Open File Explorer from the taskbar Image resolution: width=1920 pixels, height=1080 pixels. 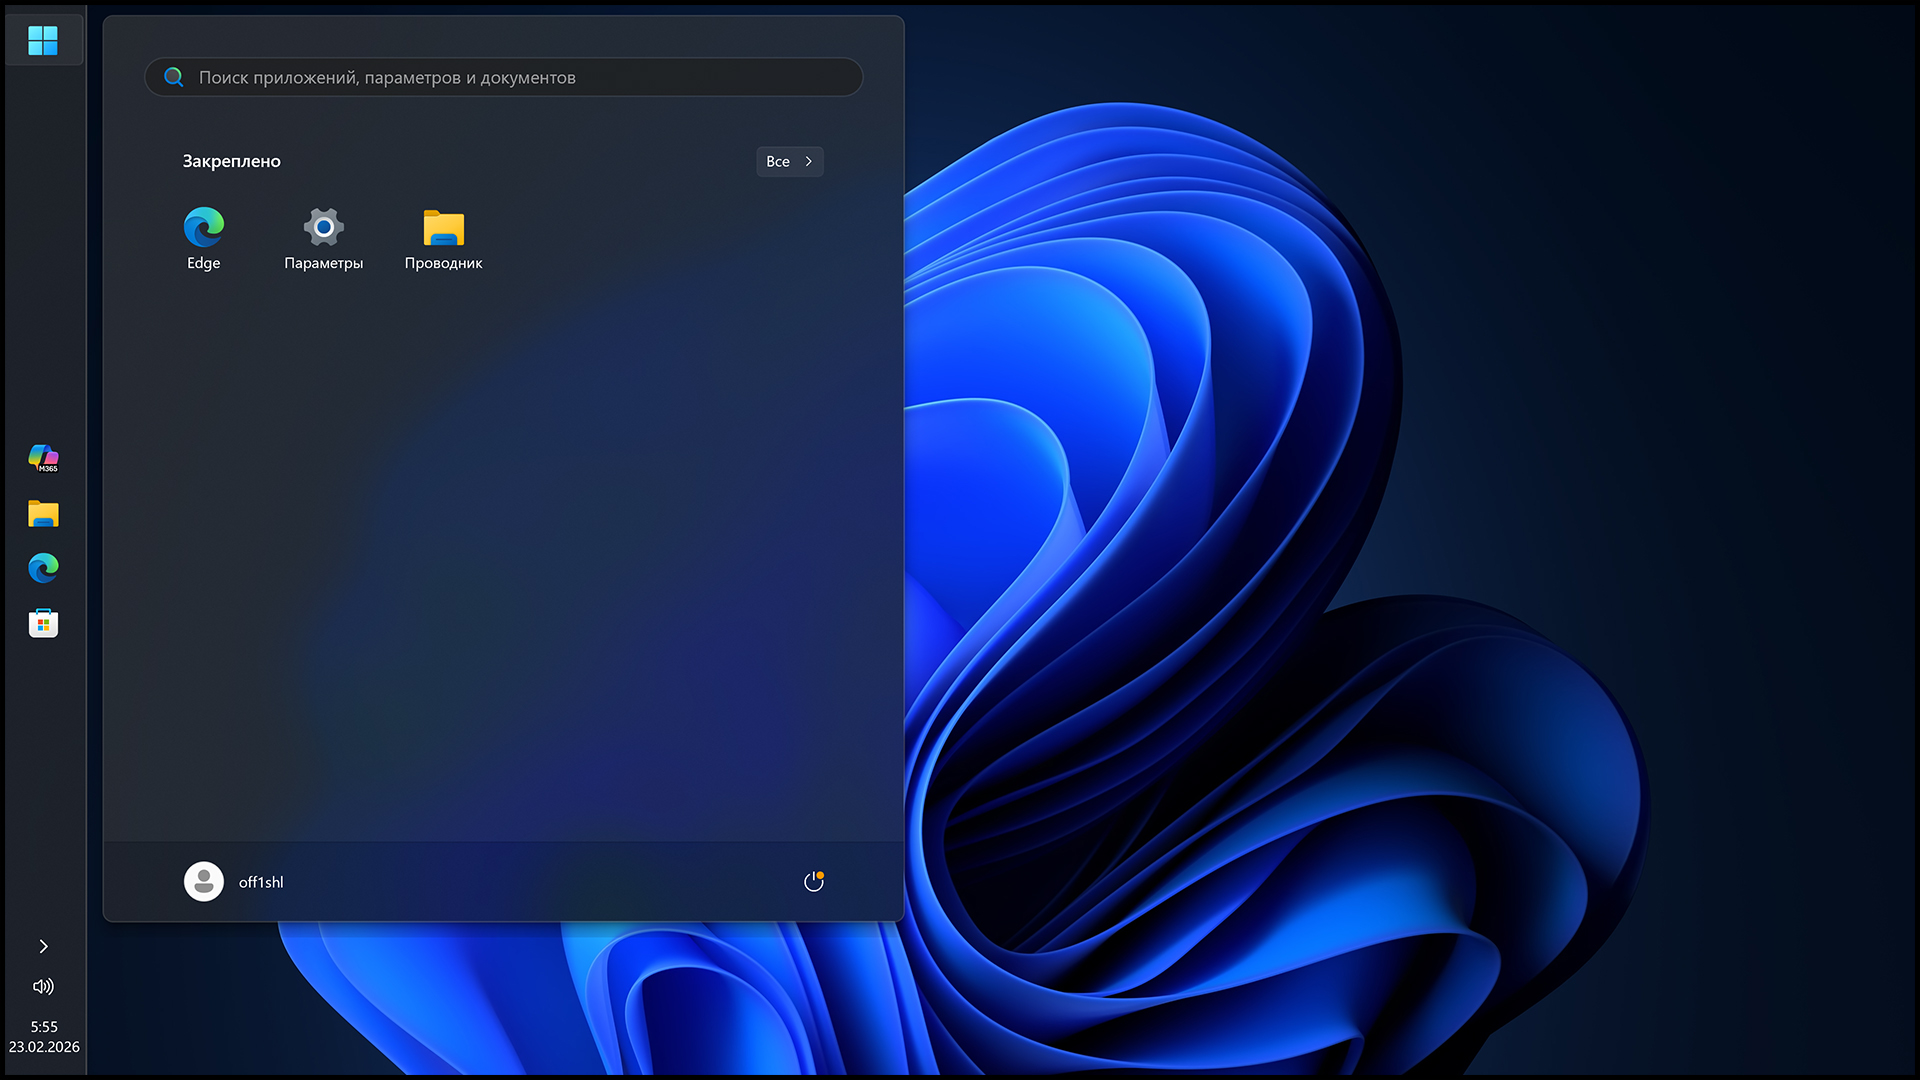43,514
